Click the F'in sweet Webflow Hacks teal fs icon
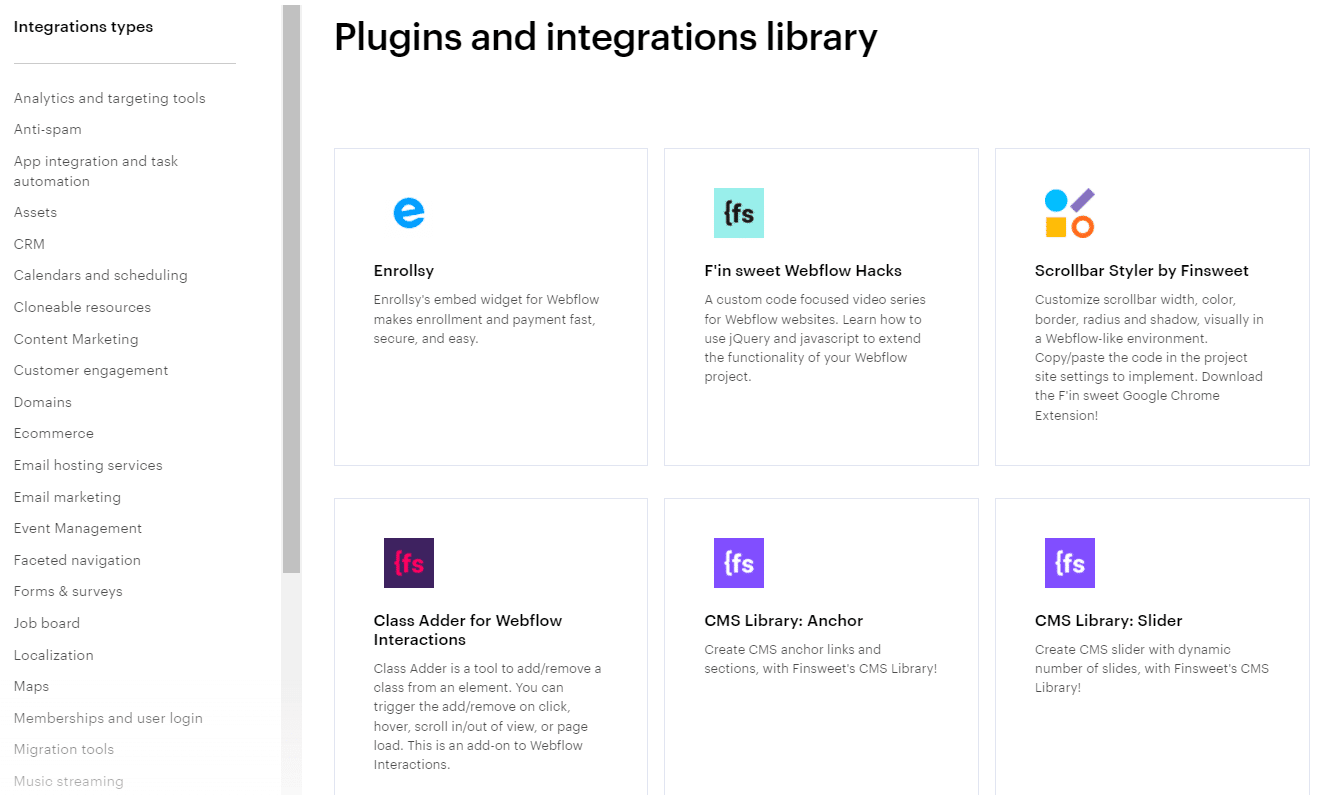Viewport: 1321px width, 795px height. pyautogui.click(x=739, y=213)
